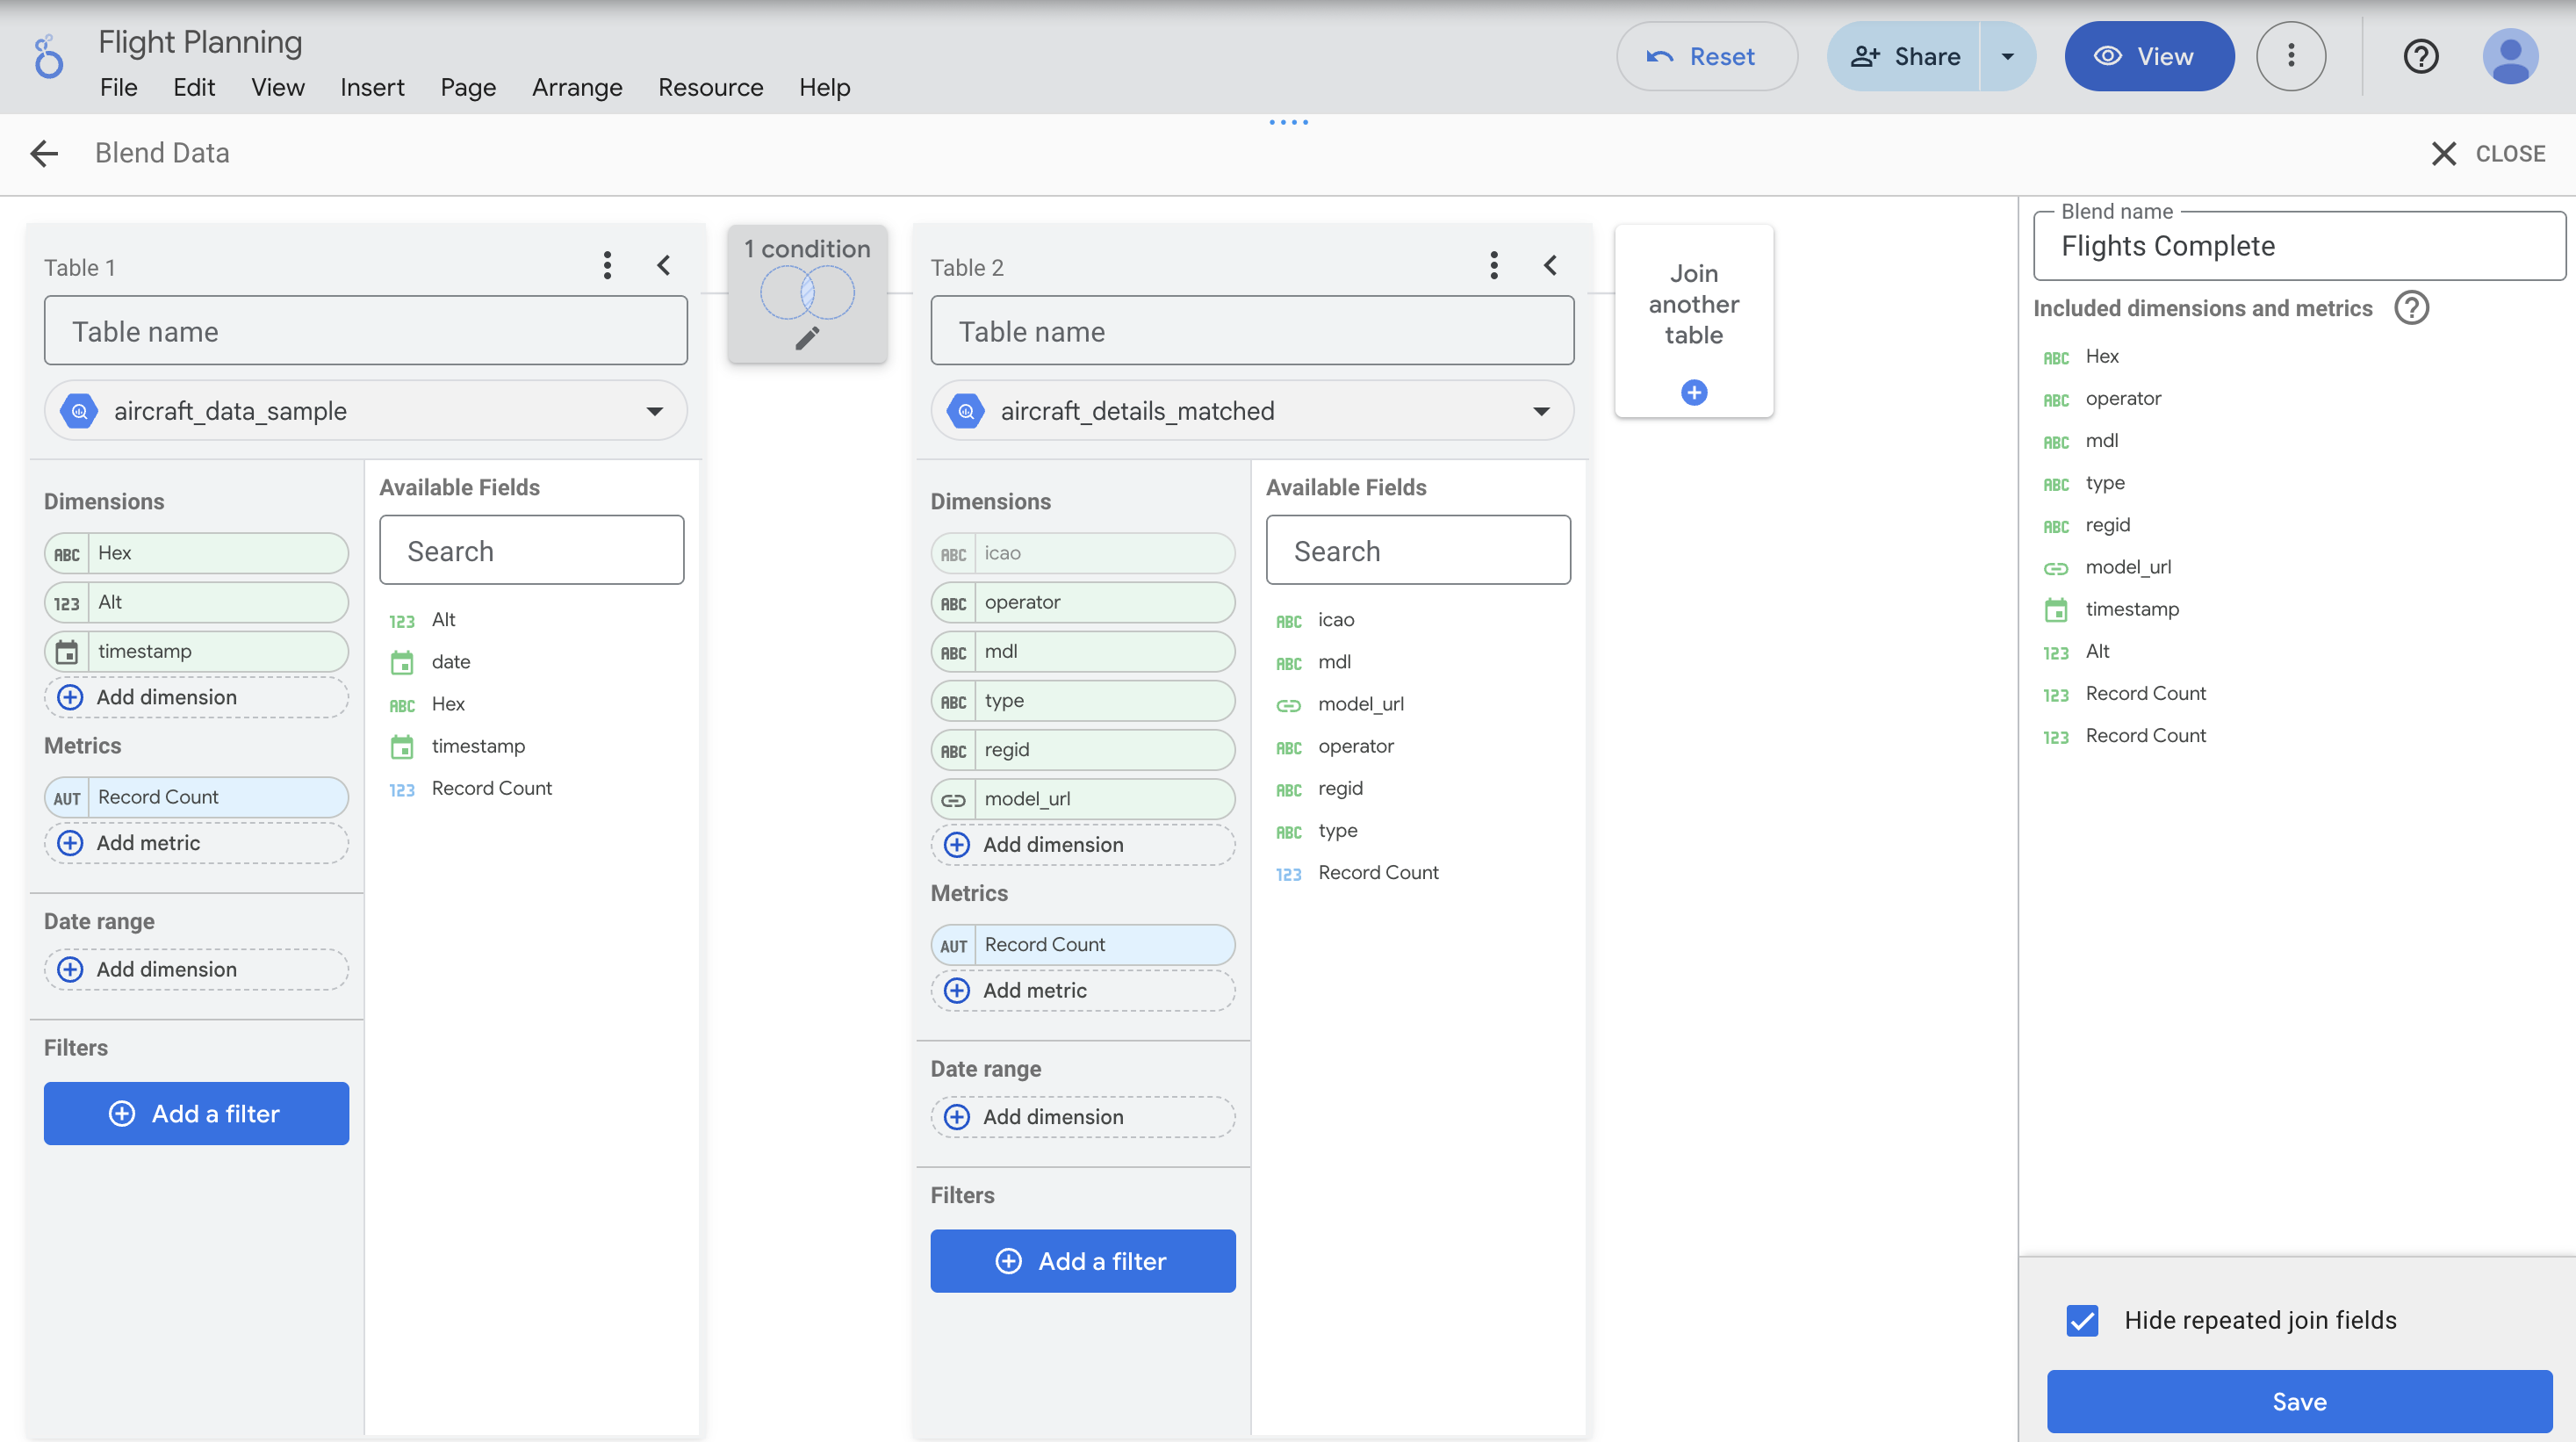Image resolution: width=2576 pixels, height=1442 pixels.
Task: Search Table 1 available fields
Action: click(532, 550)
